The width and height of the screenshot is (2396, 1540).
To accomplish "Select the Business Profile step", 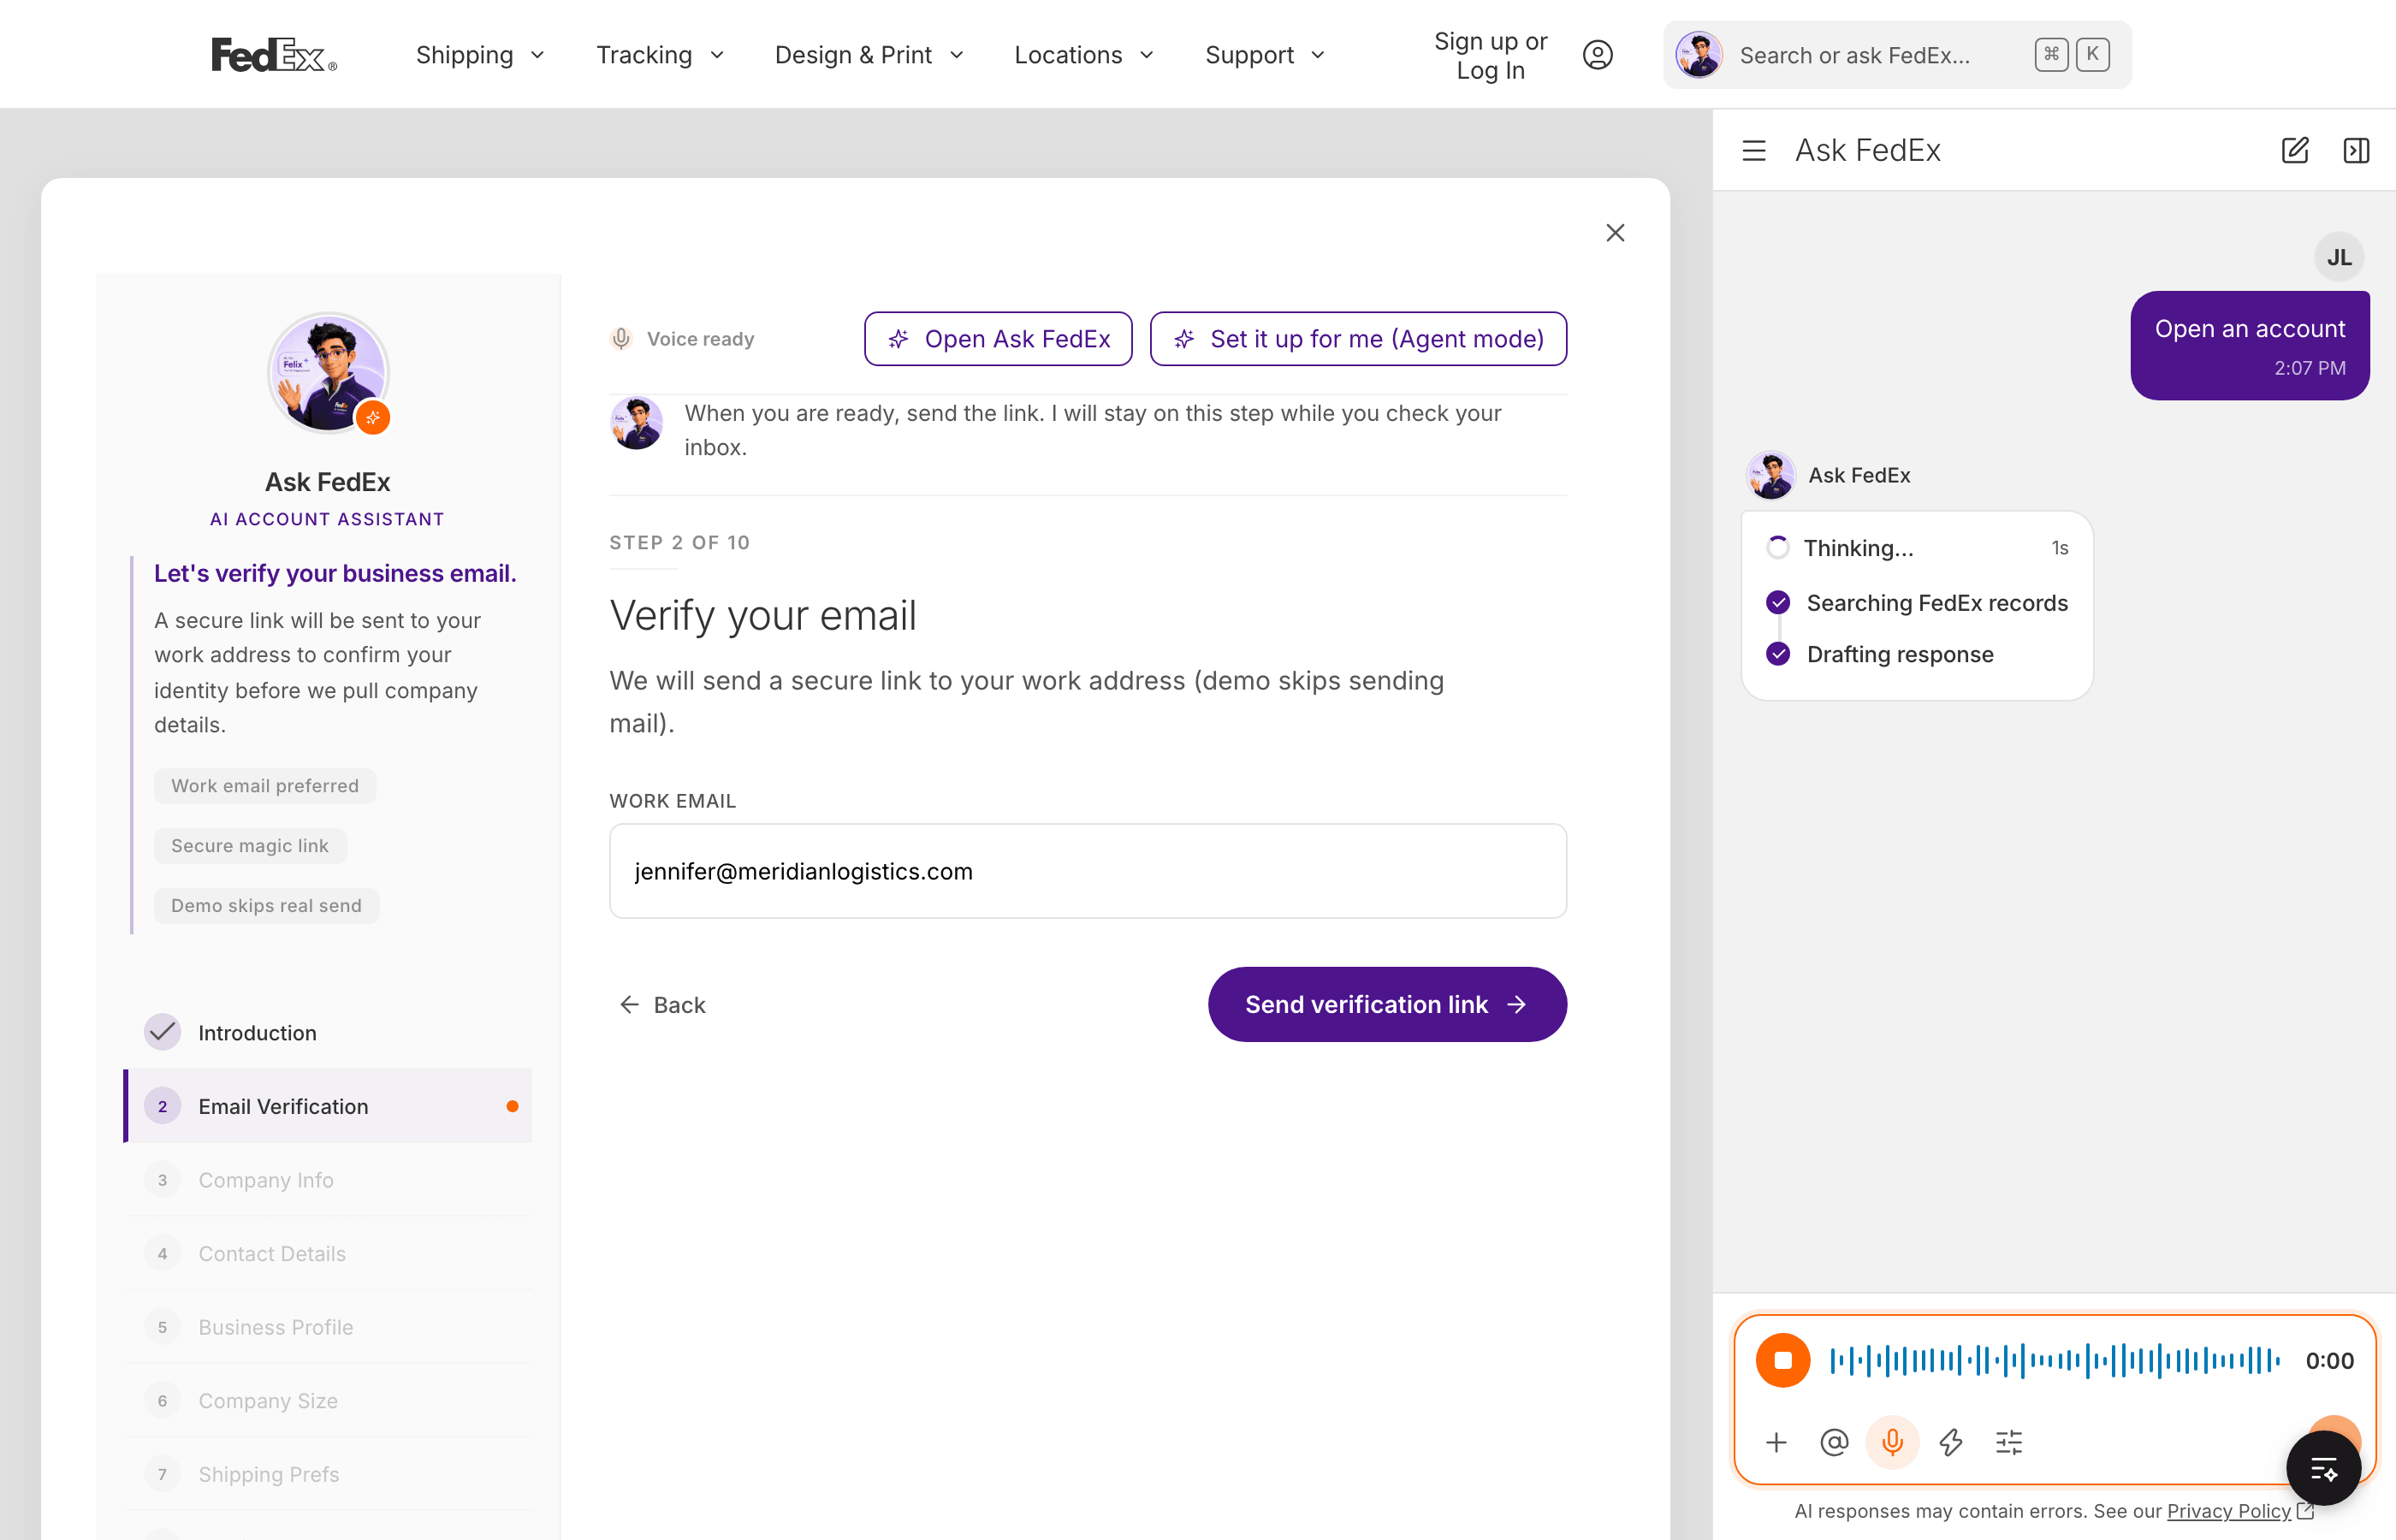I will pyautogui.click(x=328, y=1327).
